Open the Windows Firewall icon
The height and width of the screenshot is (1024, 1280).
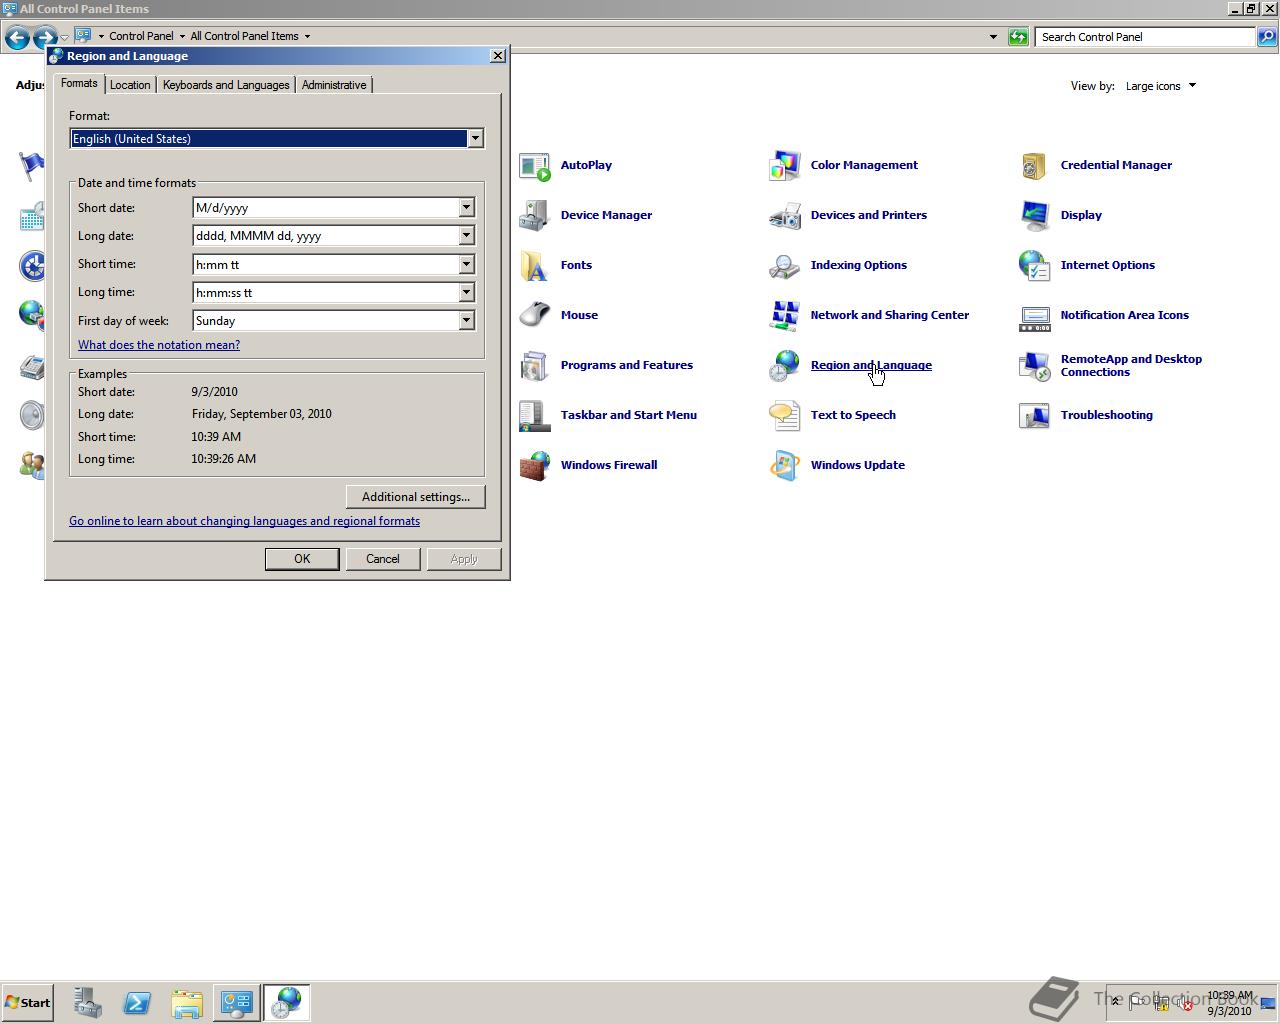pyautogui.click(x=535, y=466)
